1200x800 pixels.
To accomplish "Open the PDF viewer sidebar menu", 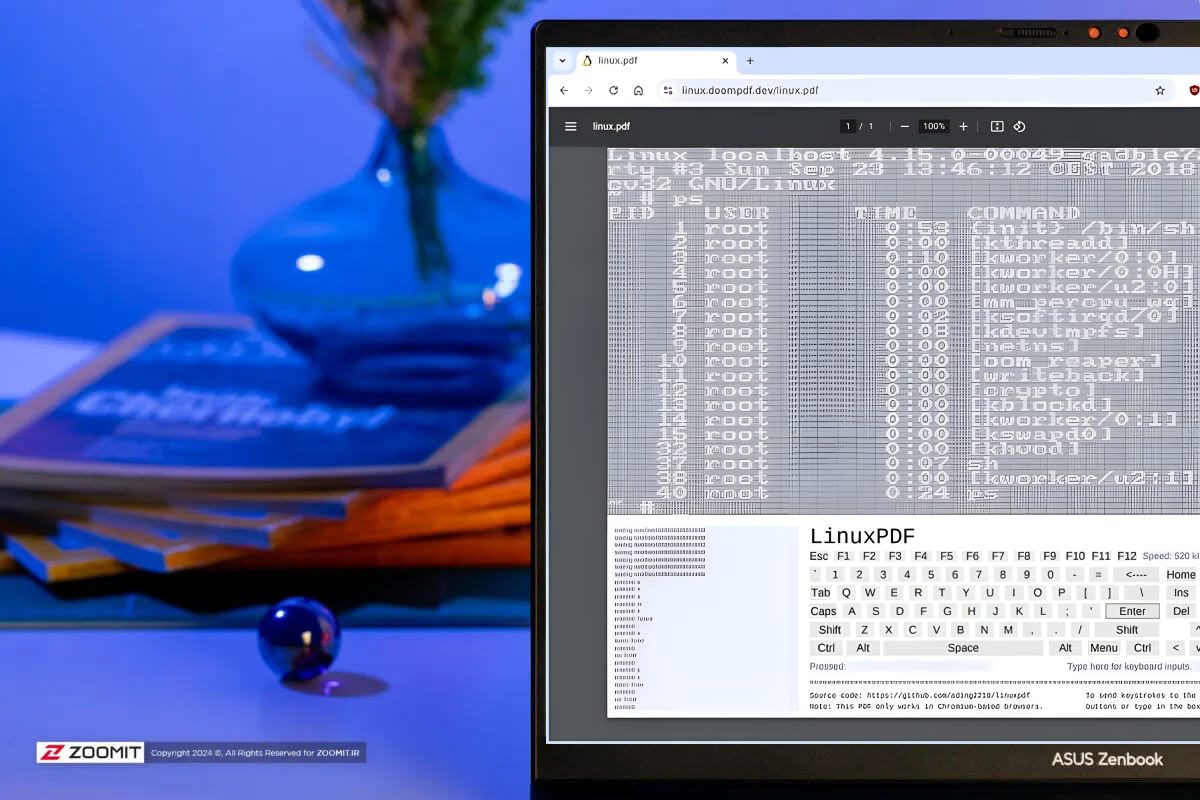I will 571,127.
